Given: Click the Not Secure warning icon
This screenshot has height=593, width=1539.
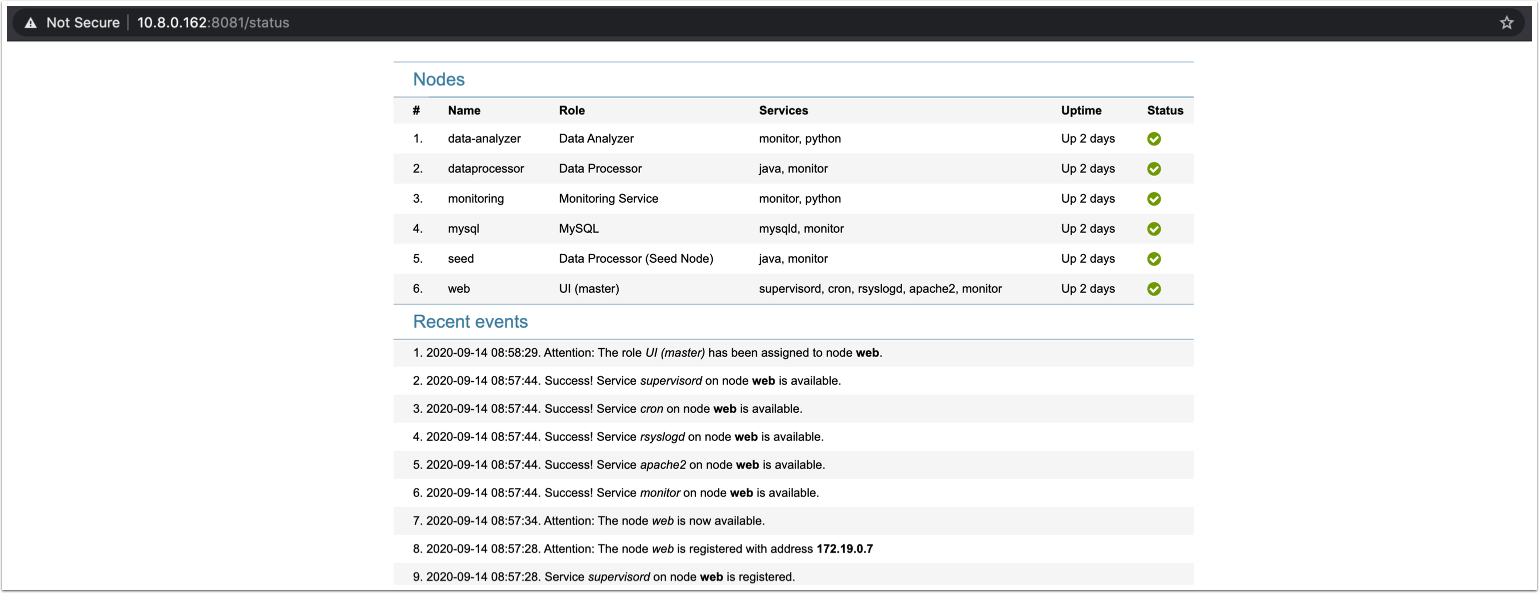Looking at the screenshot, I should [31, 22].
